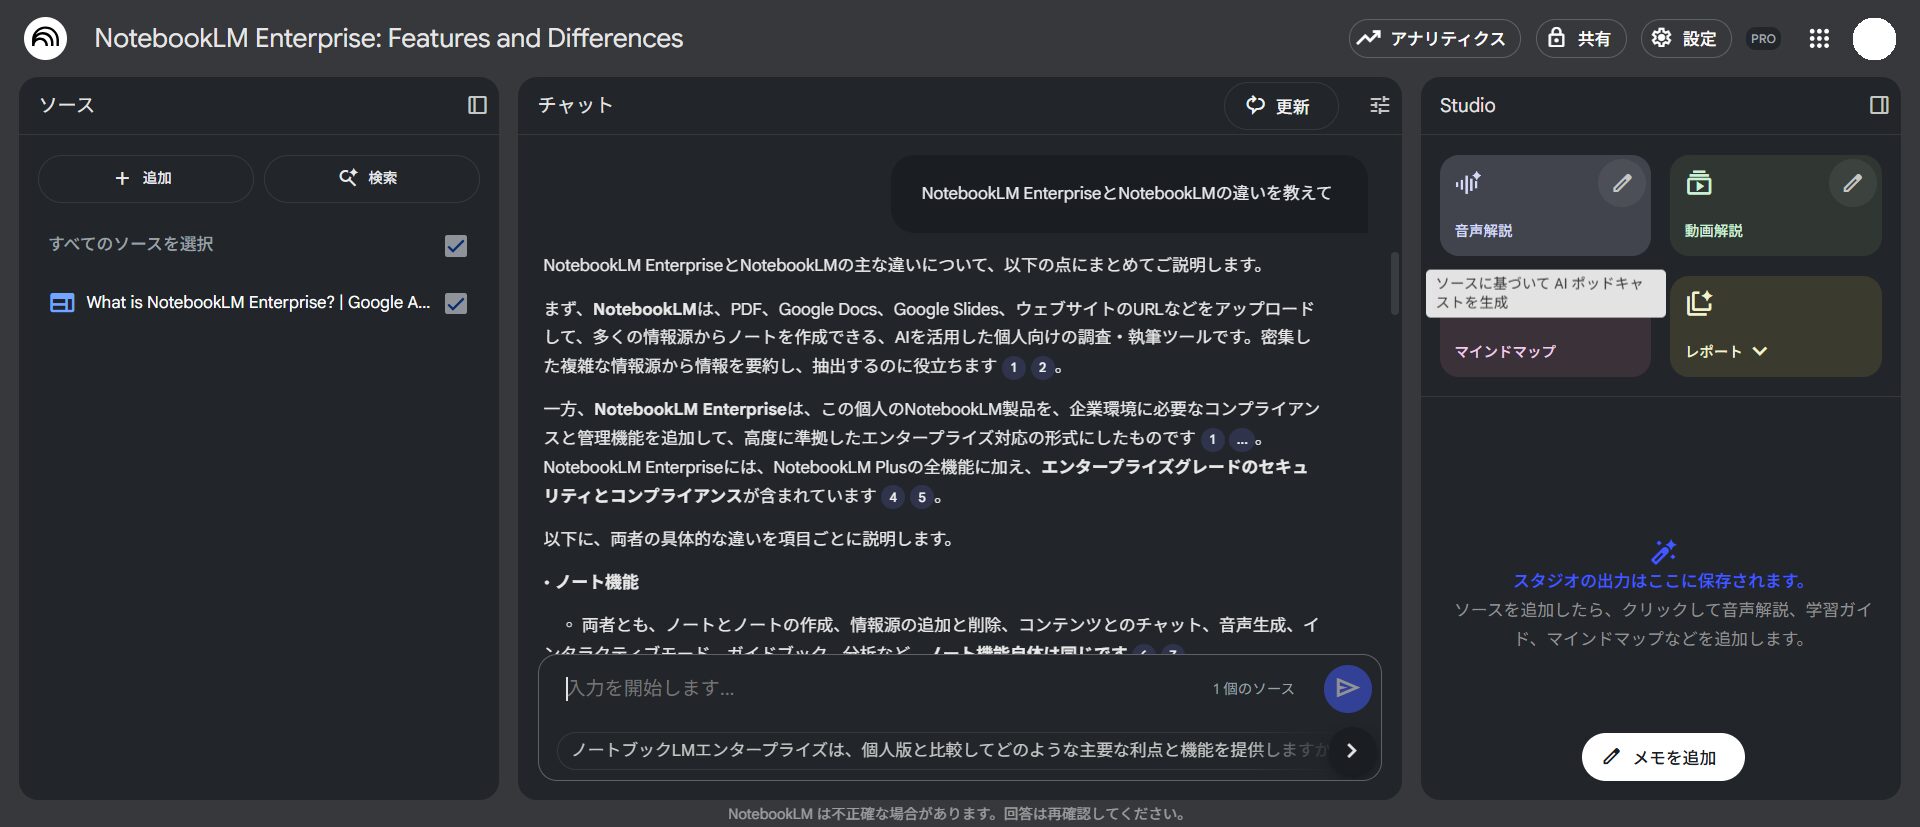Screen dimensions: 1920x827
Task: Open the profile avatar menu
Action: tap(1874, 39)
